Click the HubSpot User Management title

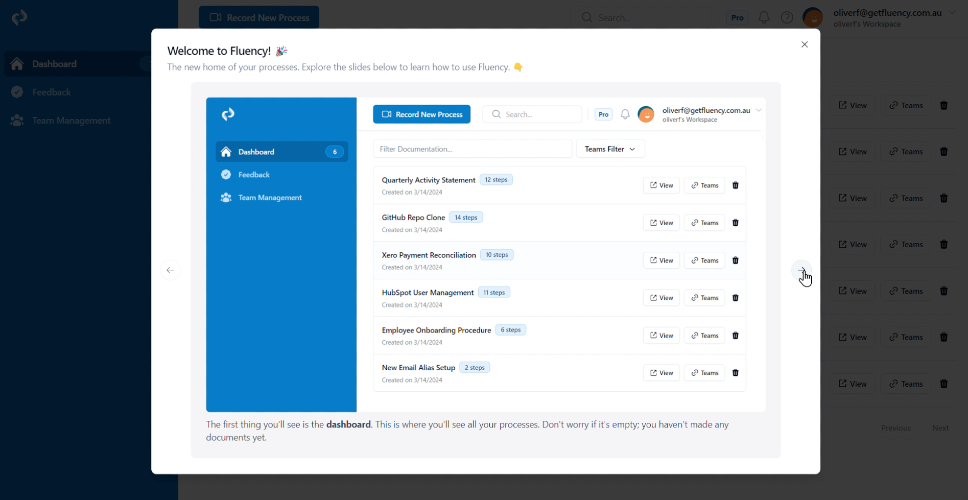point(428,293)
